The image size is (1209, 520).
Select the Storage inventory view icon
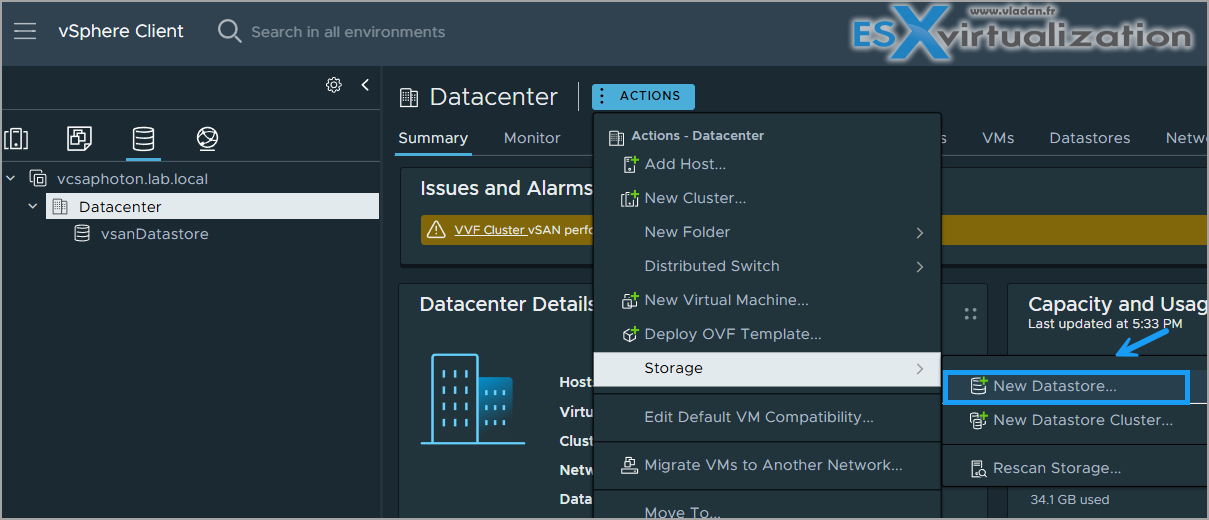click(x=143, y=138)
